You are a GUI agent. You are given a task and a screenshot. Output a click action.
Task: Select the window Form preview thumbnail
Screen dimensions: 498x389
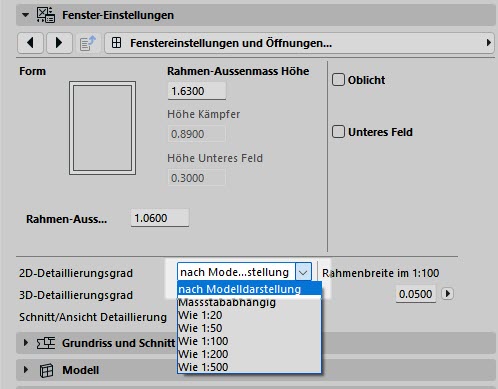pos(102,128)
